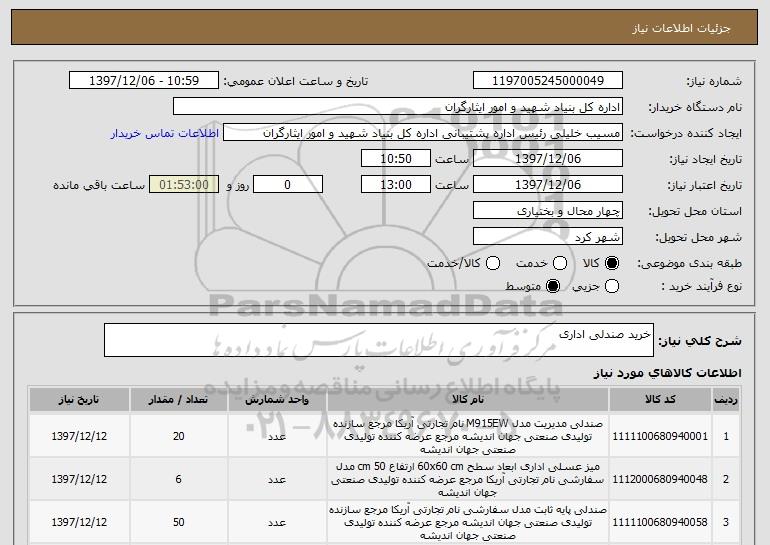Click the validity time field 13:00
The height and width of the screenshot is (545, 770).
tap(396, 185)
